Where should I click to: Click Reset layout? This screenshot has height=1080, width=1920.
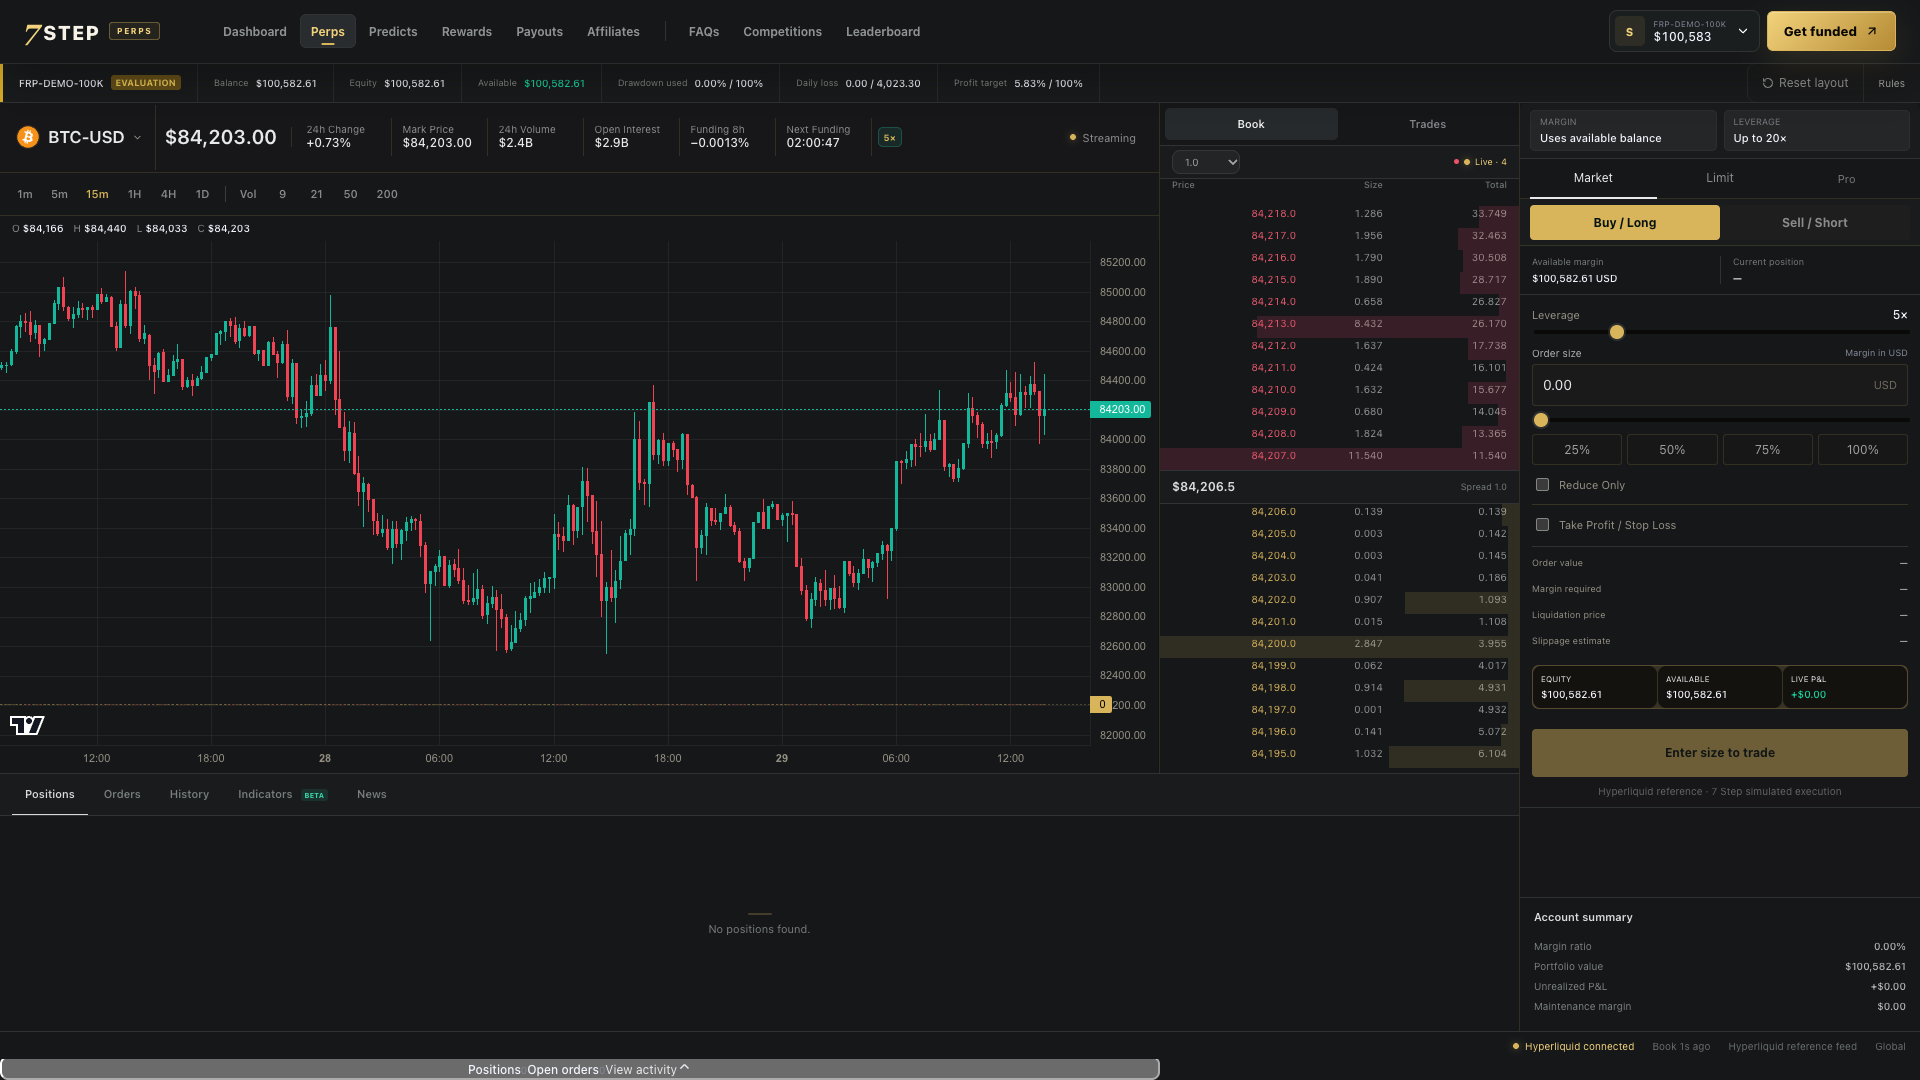pos(1805,83)
